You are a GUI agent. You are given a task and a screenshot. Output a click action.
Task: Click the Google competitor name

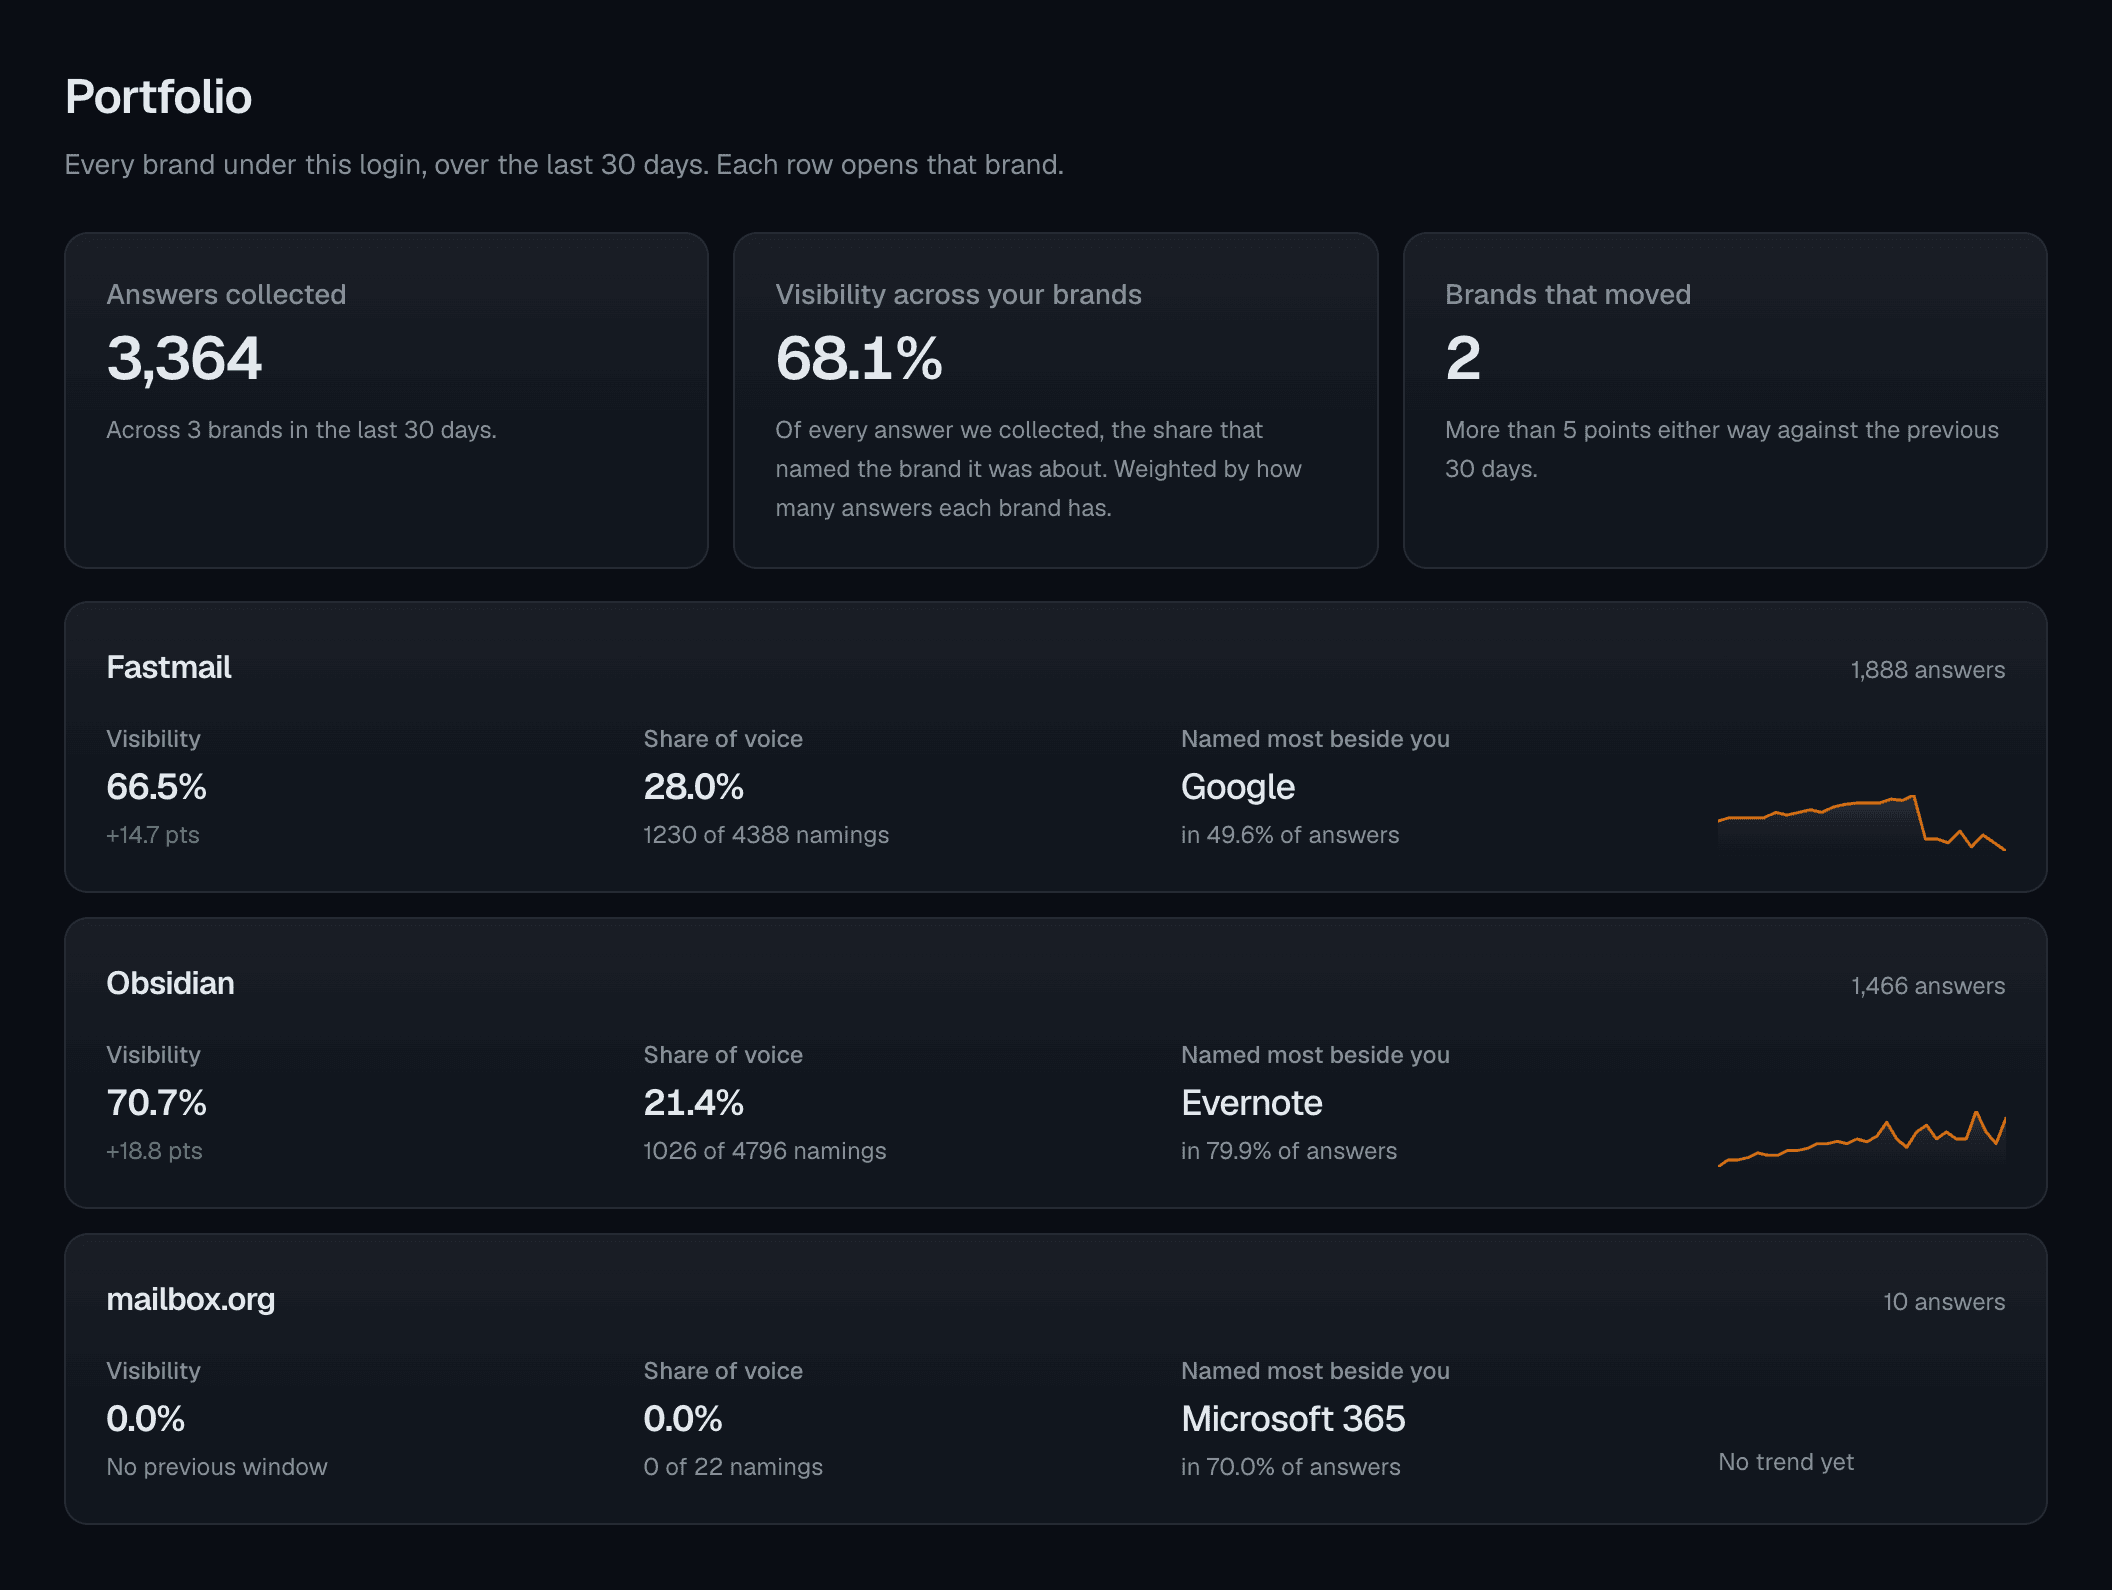click(x=1238, y=788)
